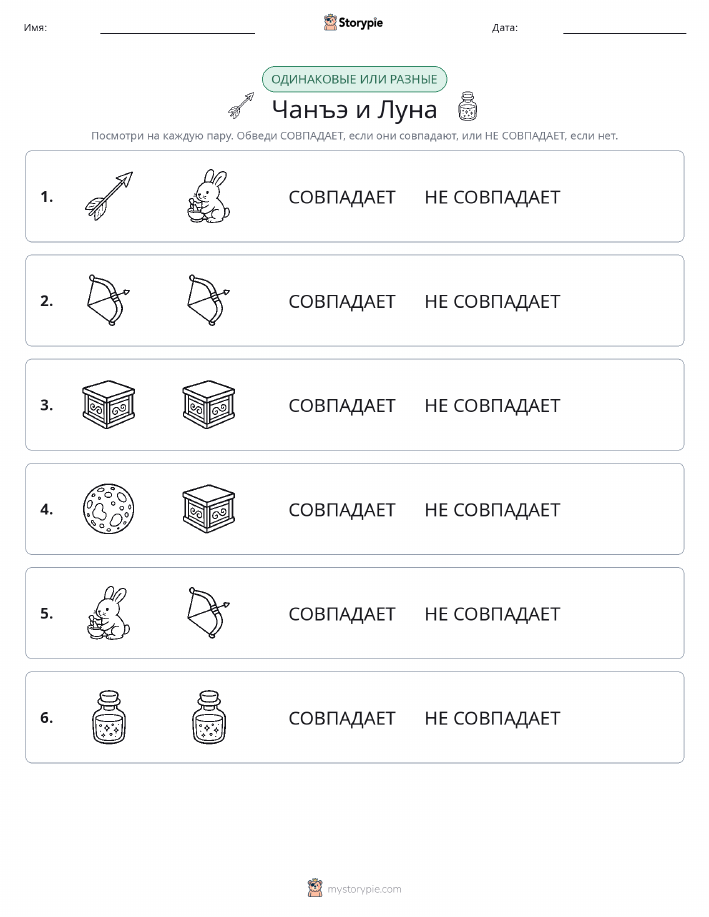Select СОВПАДАЕТ in row 2

pos(342,301)
